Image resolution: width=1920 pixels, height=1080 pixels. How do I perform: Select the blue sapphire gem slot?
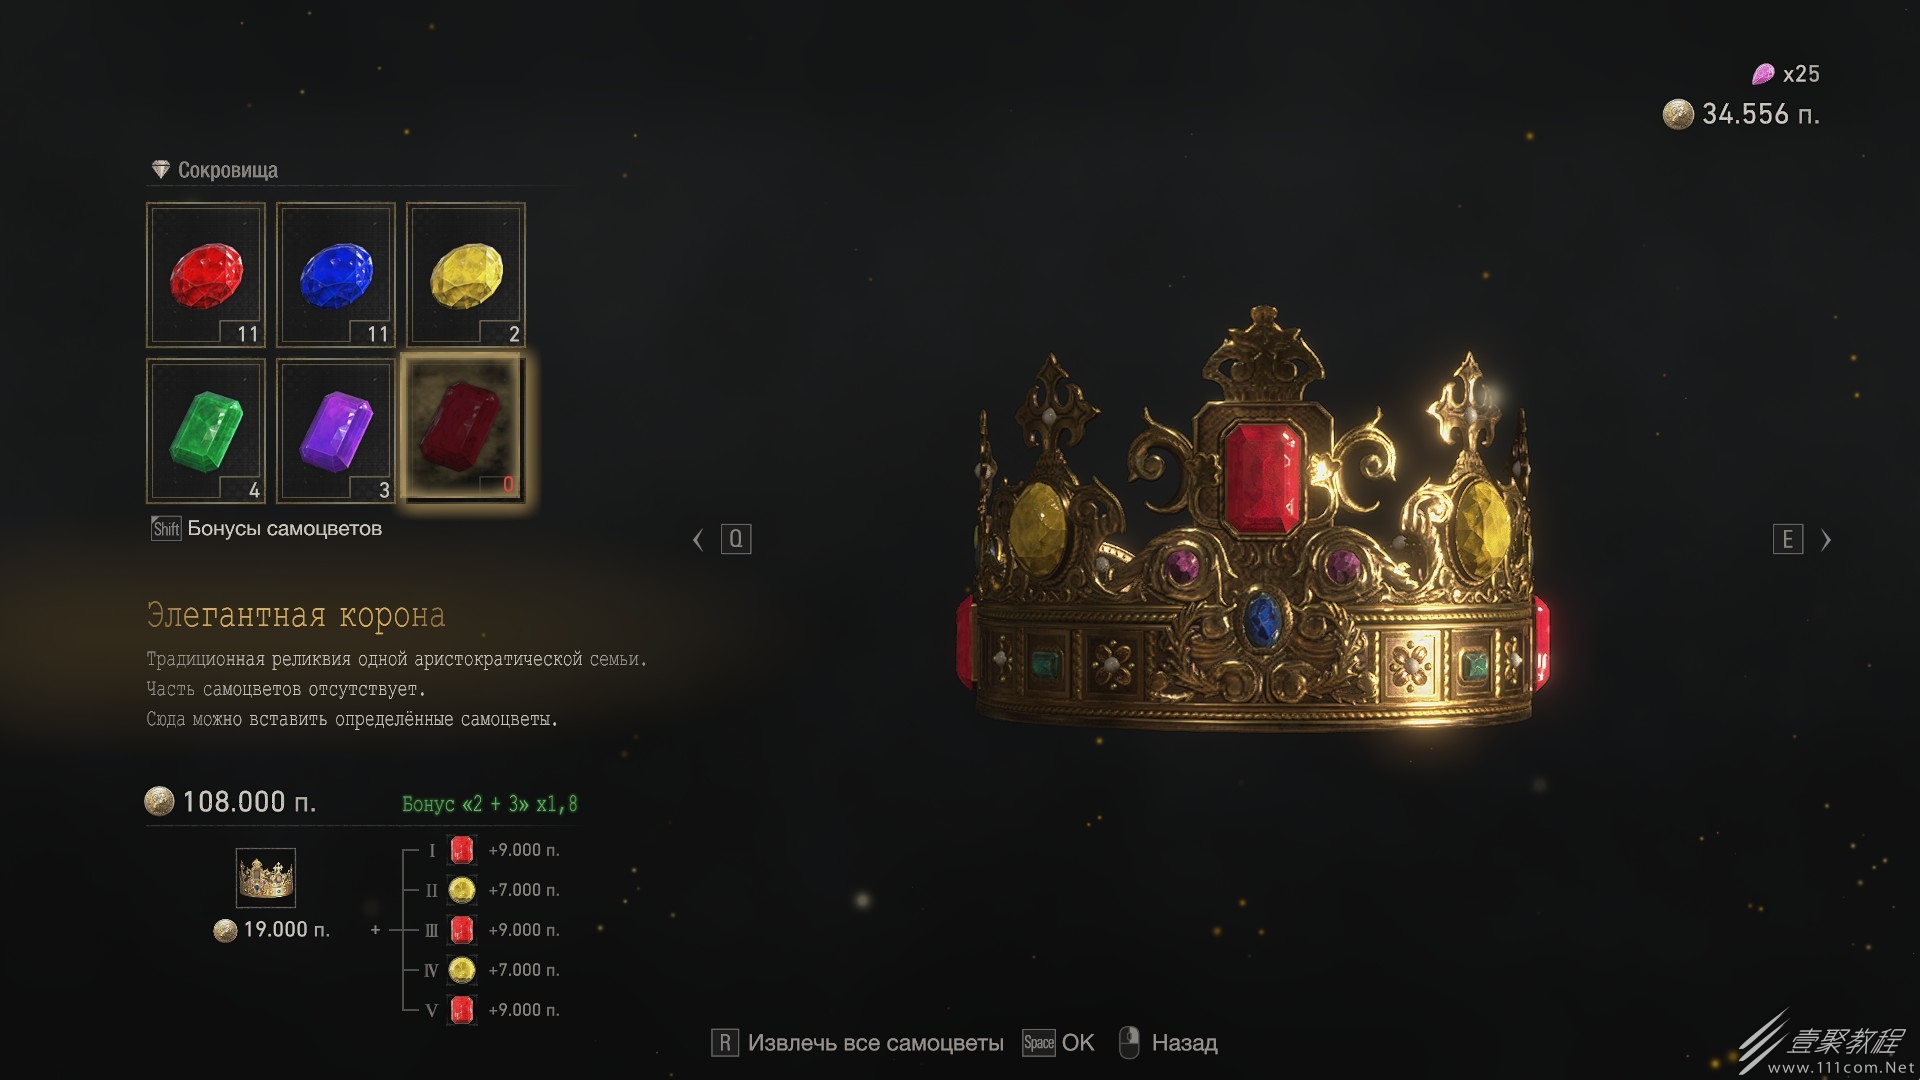point(336,275)
